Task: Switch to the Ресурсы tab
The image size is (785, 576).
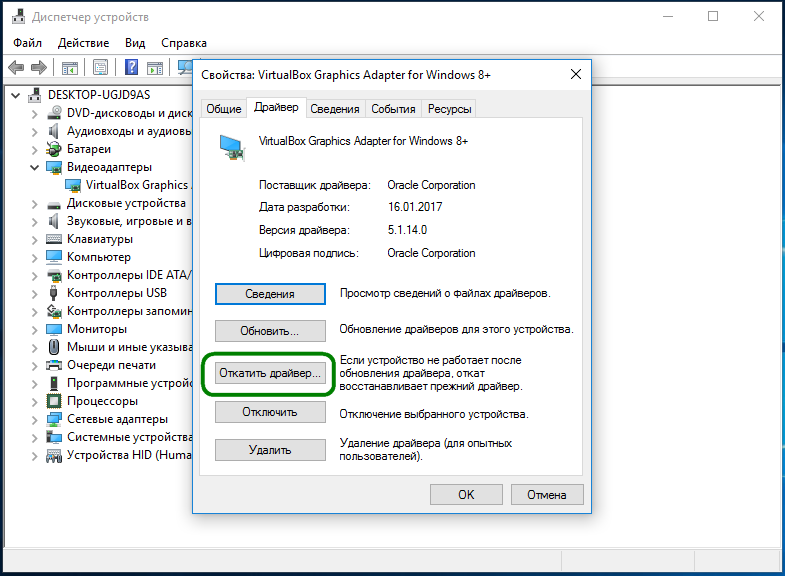Action: coord(450,109)
